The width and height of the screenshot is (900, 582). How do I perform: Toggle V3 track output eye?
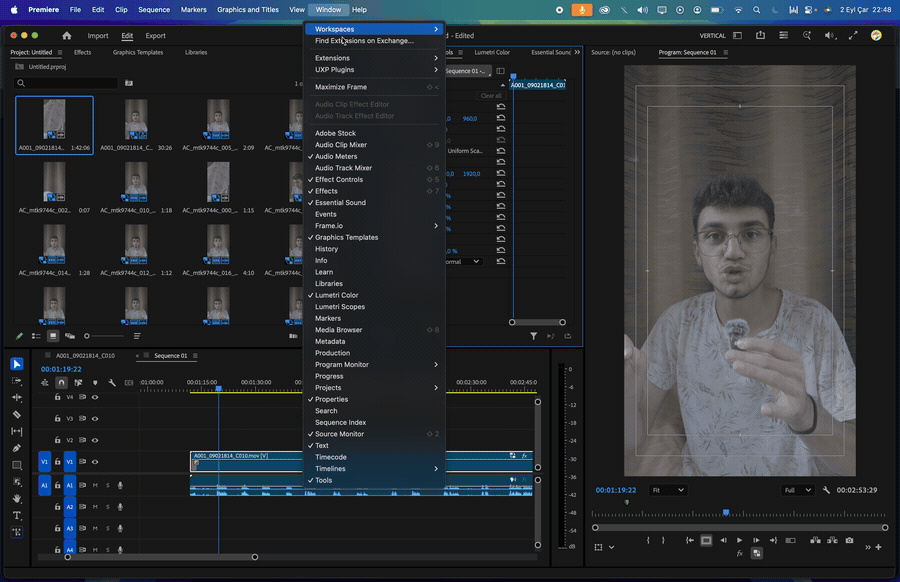pyautogui.click(x=95, y=419)
